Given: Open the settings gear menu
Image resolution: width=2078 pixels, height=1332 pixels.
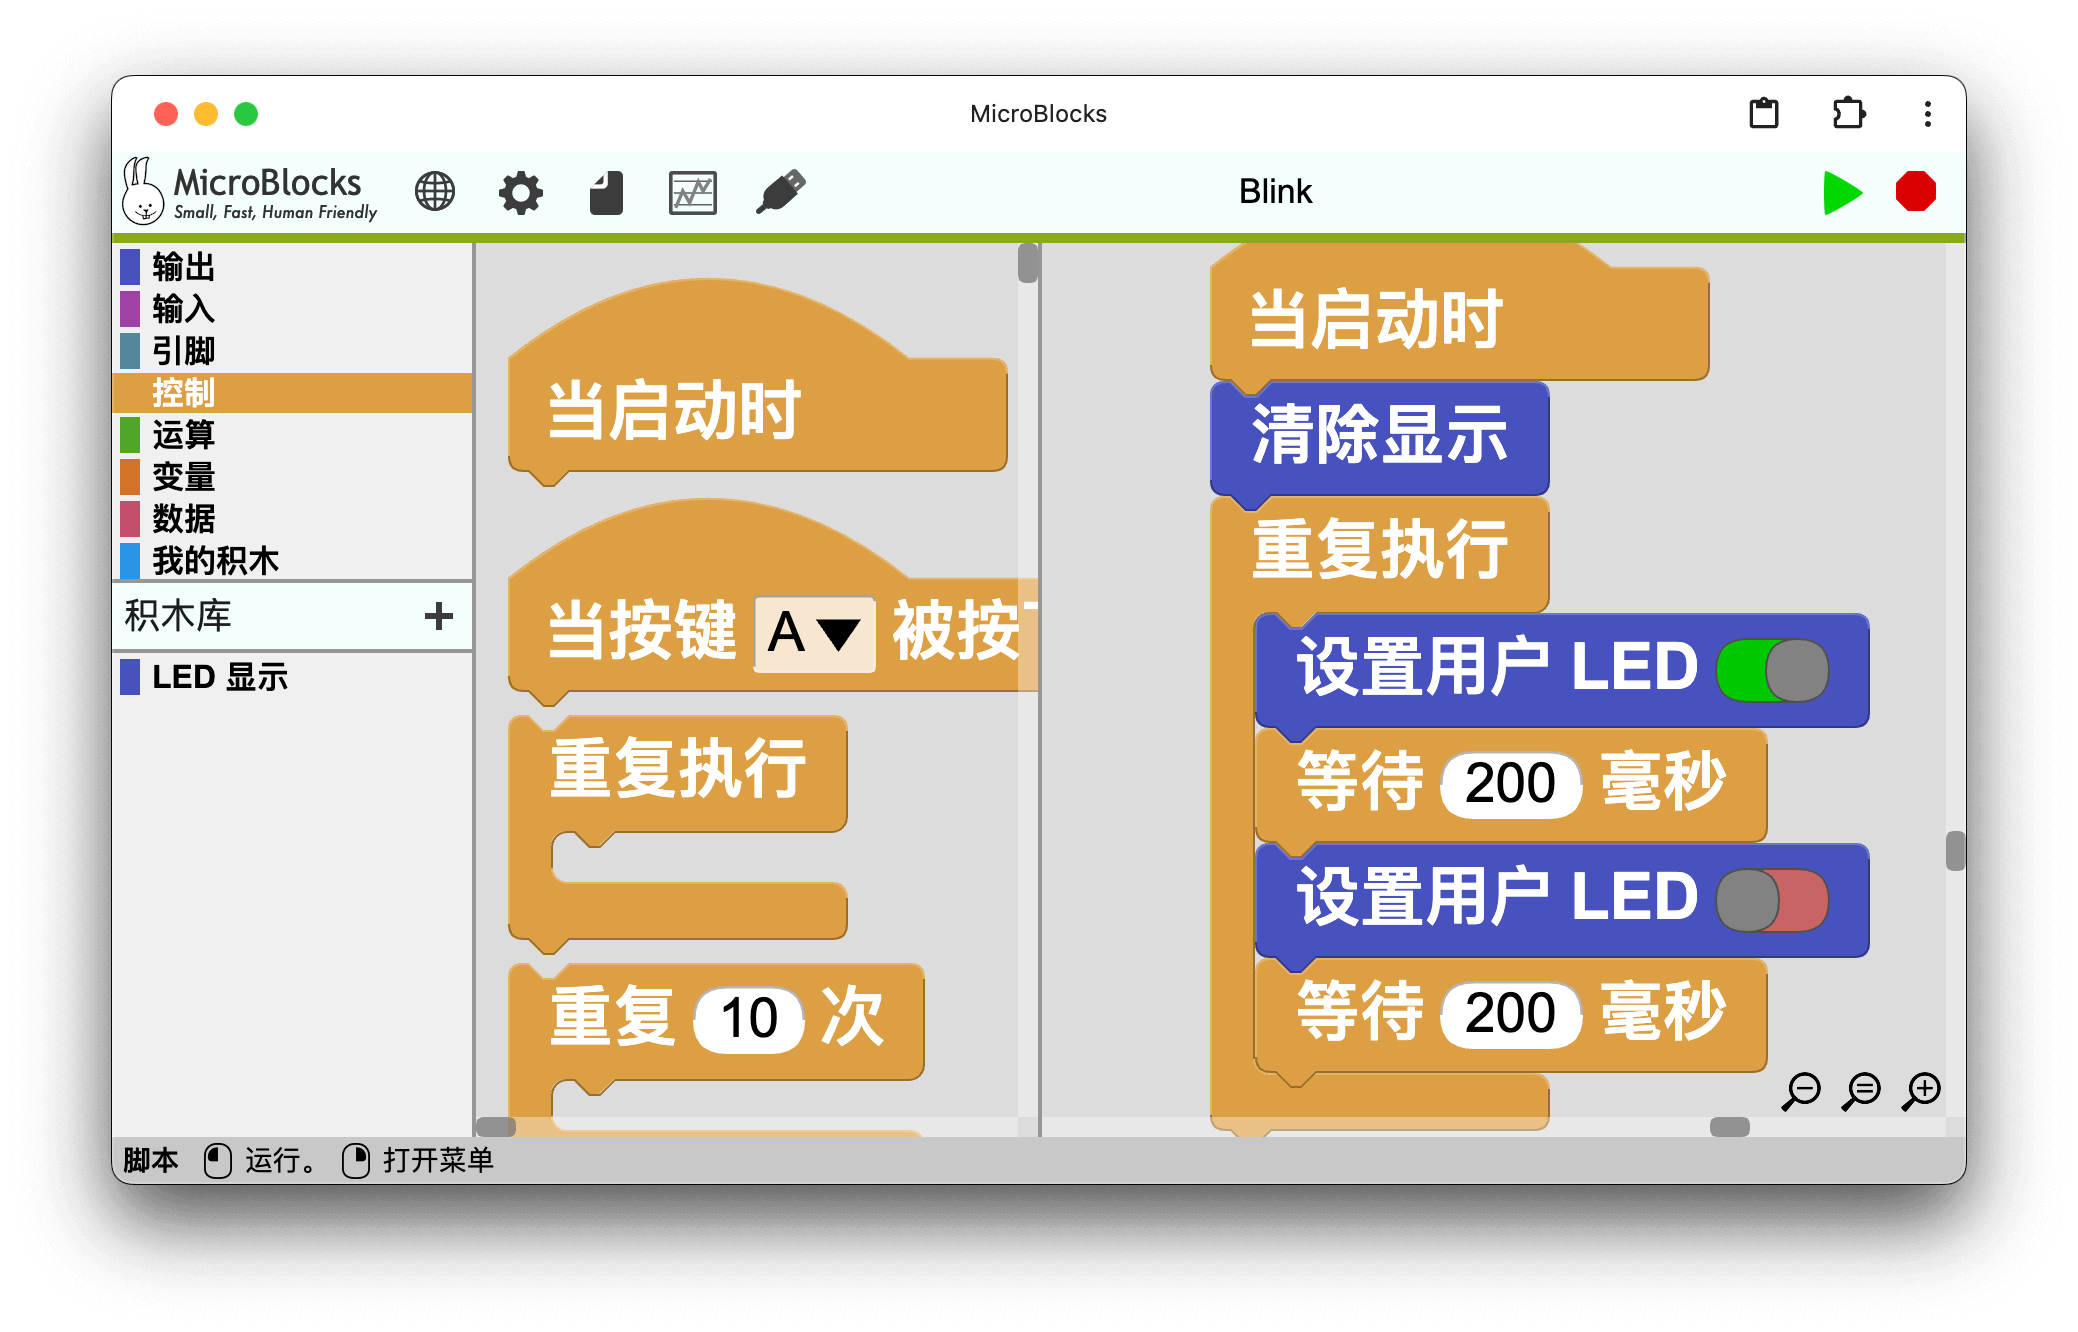Looking at the screenshot, I should (x=521, y=192).
